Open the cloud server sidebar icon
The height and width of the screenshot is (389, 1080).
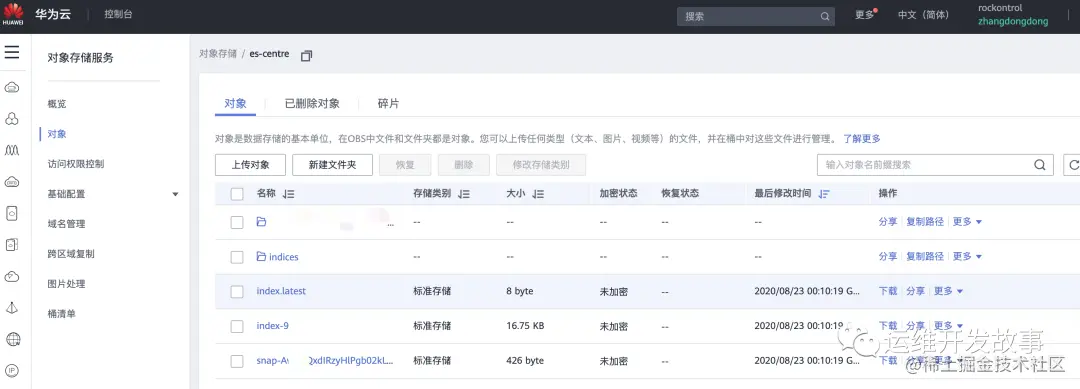coord(12,87)
